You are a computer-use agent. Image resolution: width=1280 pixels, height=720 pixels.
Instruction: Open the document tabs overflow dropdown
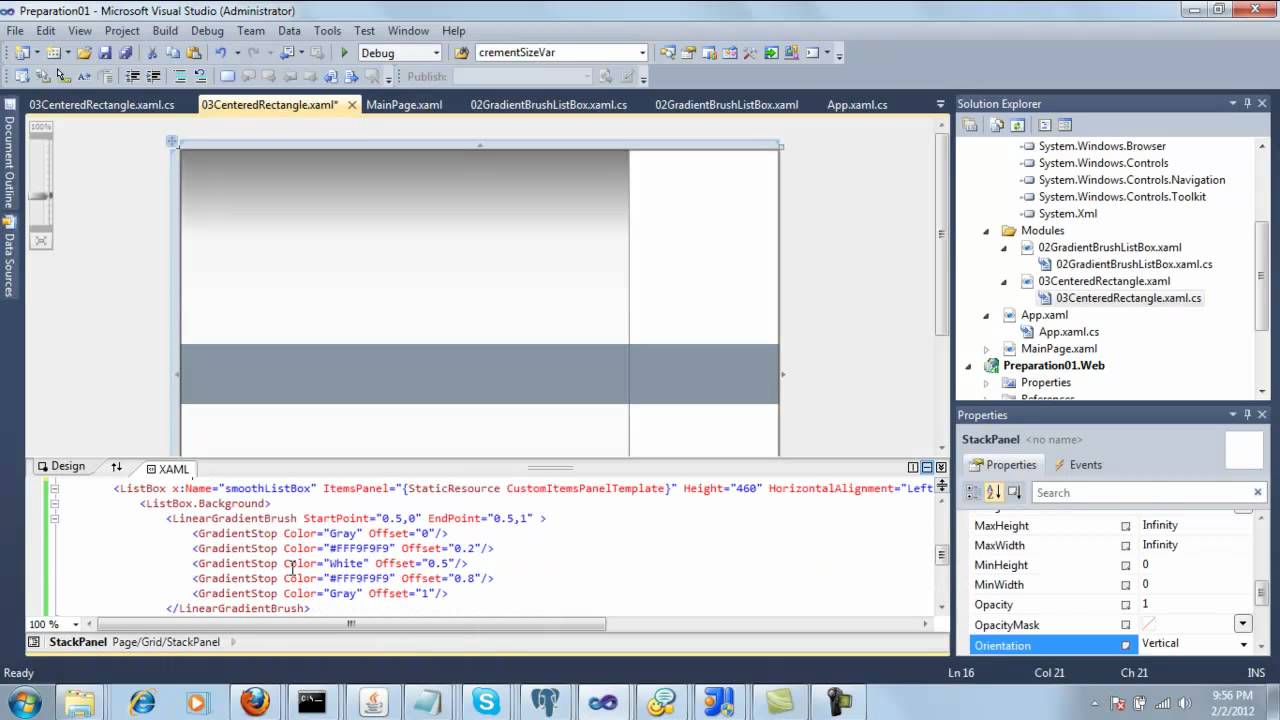tap(940, 104)
